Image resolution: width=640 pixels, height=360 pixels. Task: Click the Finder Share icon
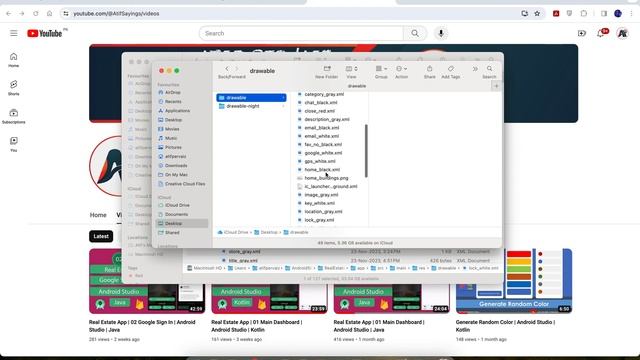(429, 69)
